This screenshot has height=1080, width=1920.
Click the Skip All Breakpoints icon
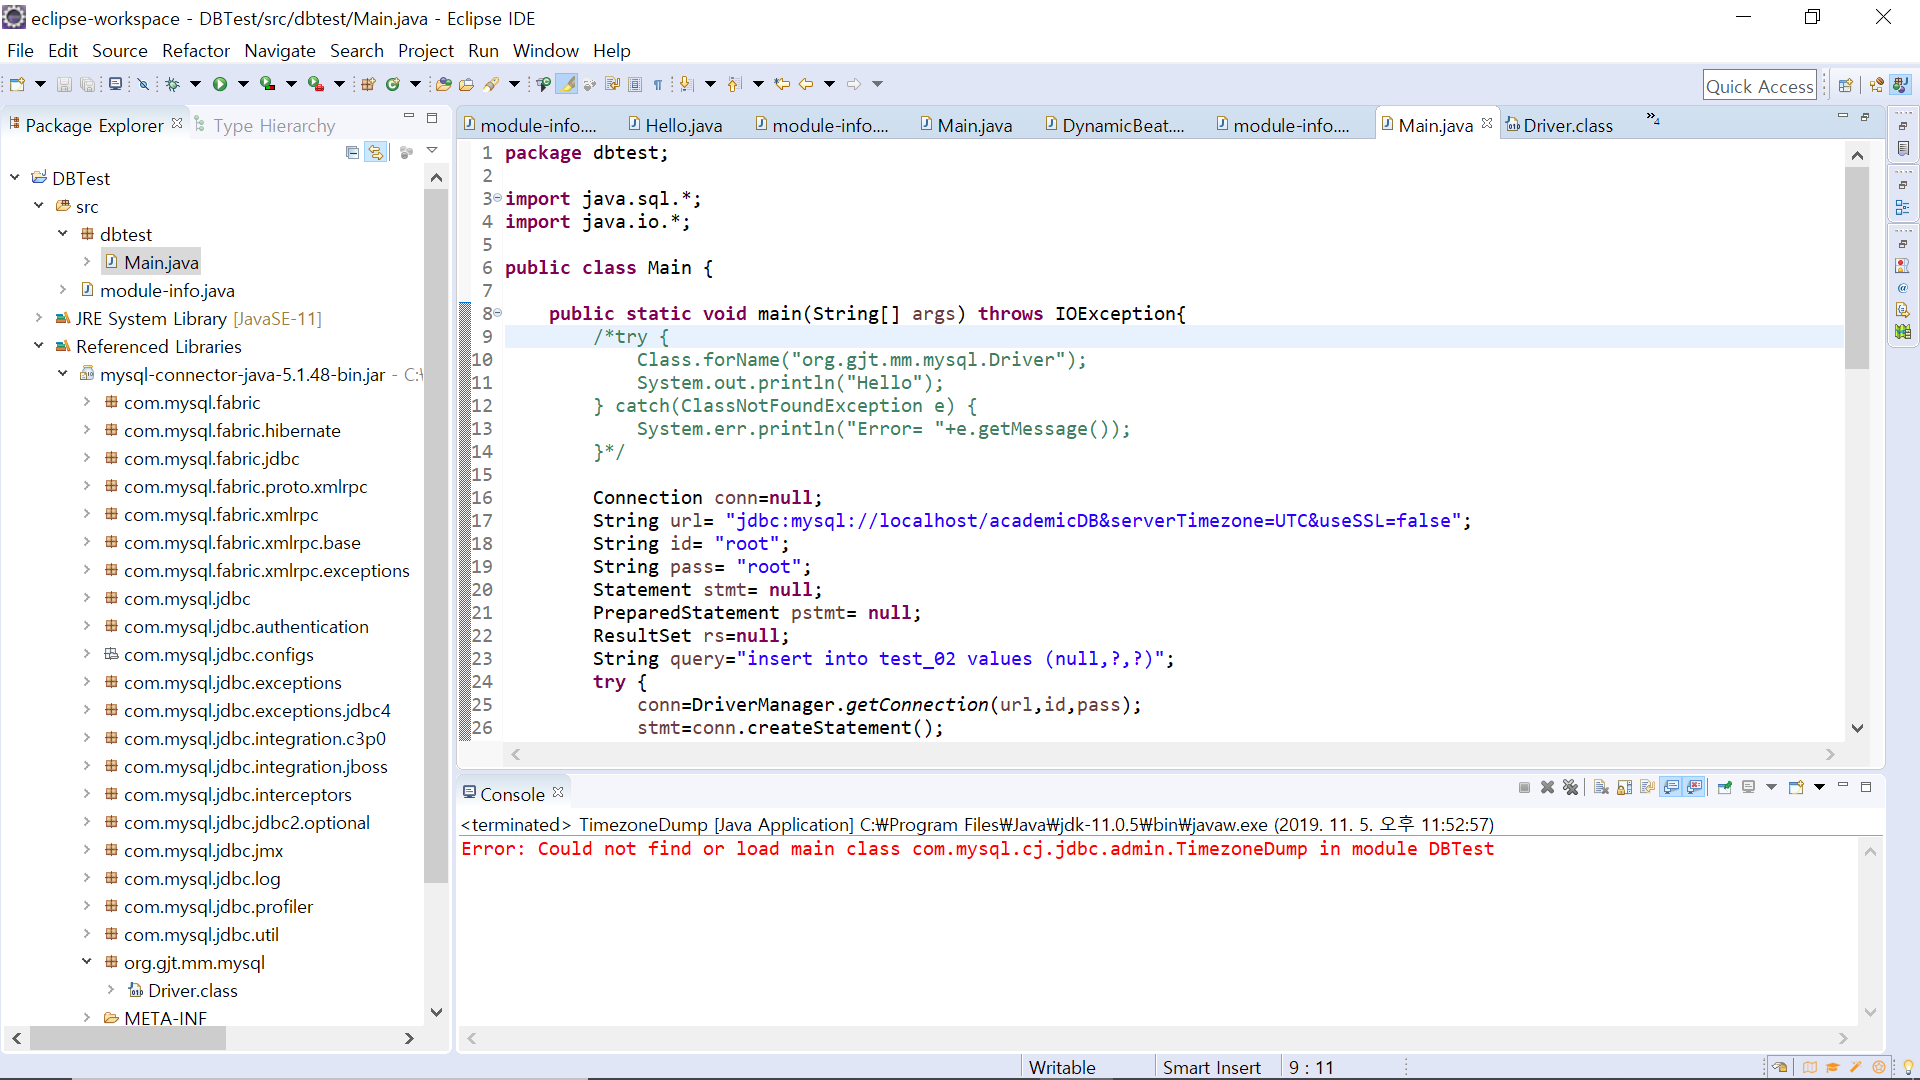[x=143, y=84]
